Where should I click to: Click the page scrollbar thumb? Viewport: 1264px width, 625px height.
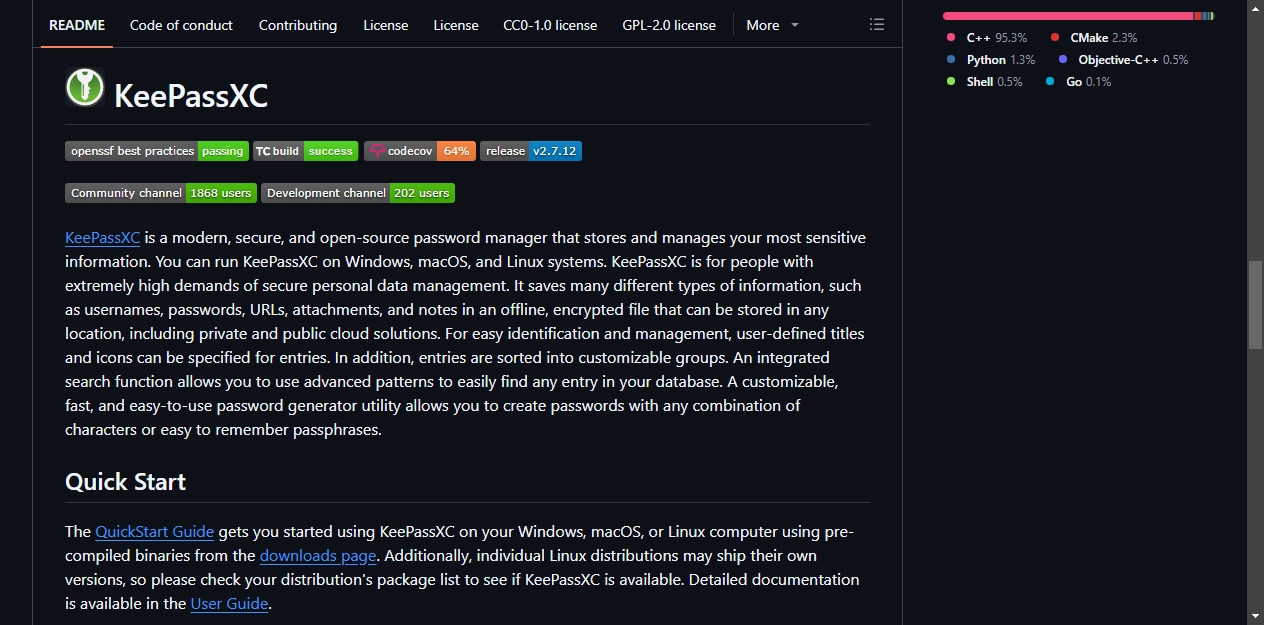click(1255, 305)
